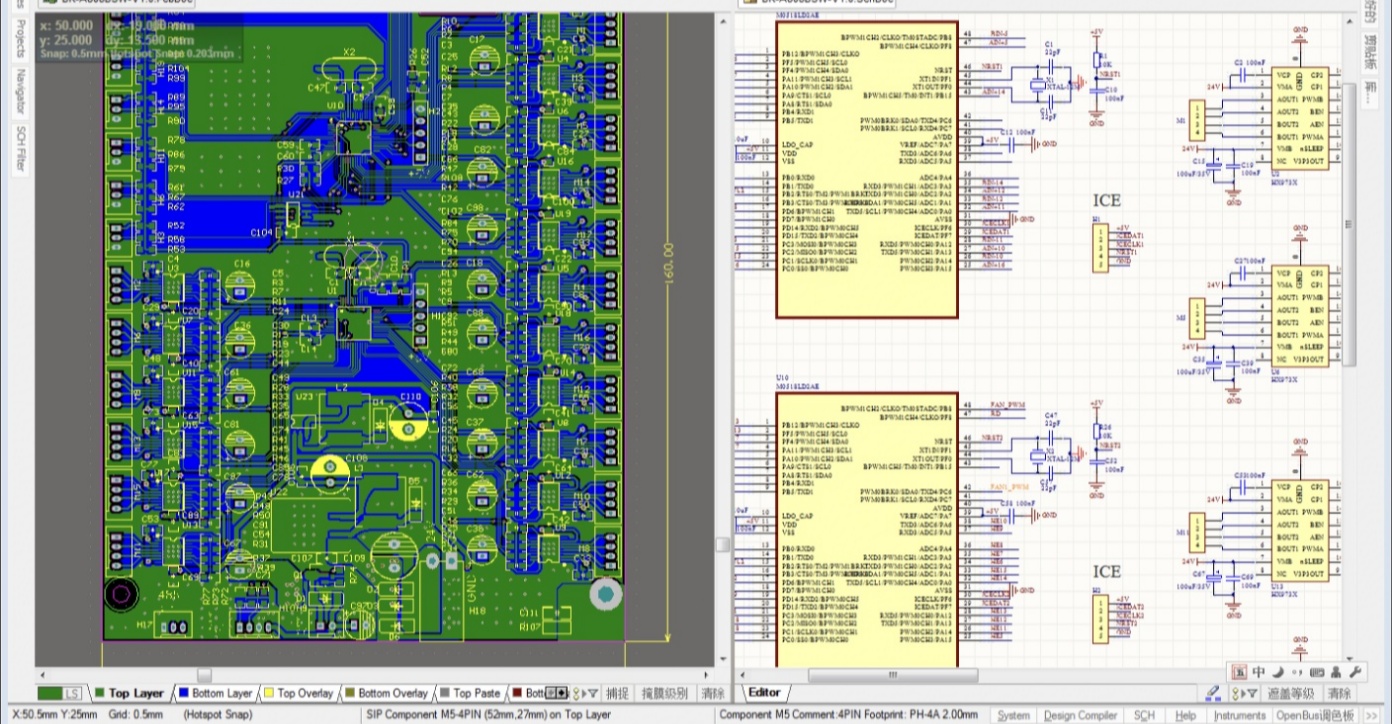Screen dimensions: 1392x724
Task: Open the SCH Filter side panel tab
Action: pos(20,149)
